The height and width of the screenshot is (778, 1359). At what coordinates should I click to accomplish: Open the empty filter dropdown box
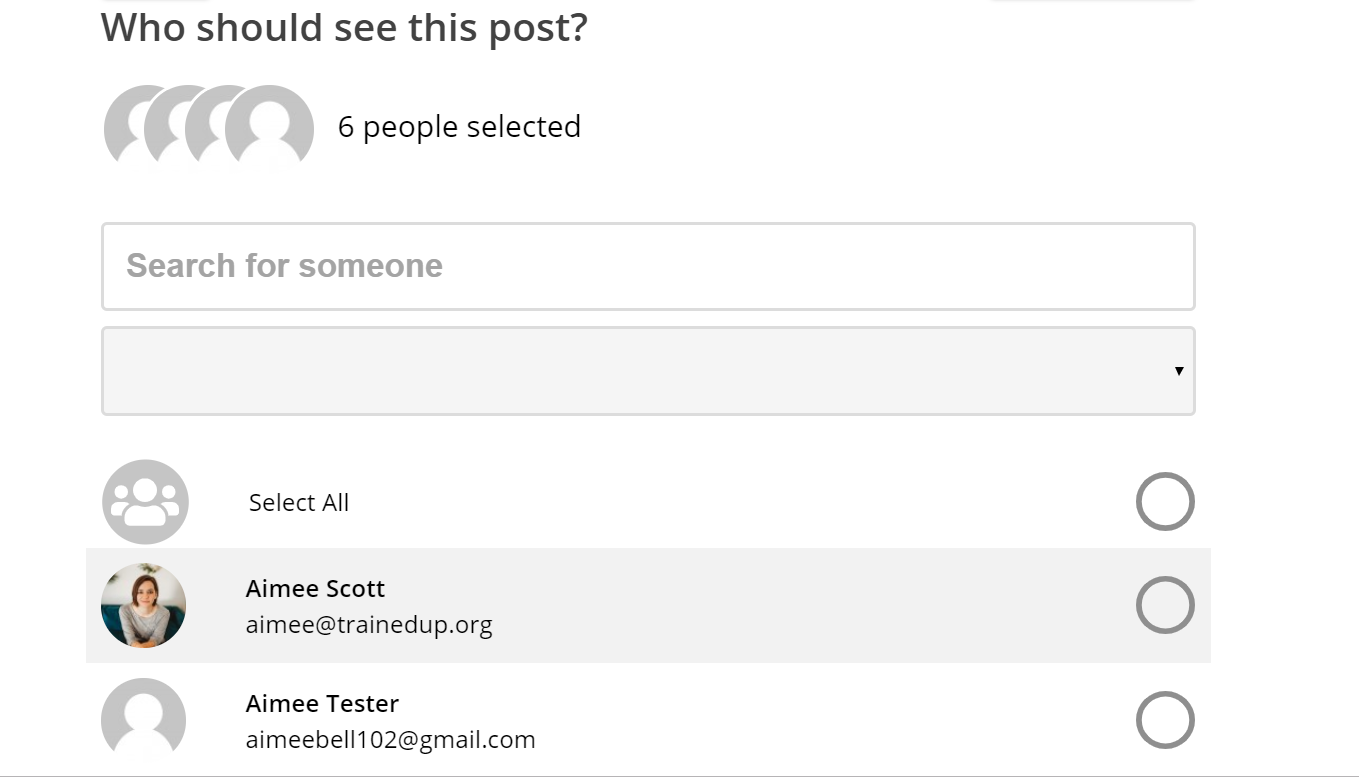(648, 371)
